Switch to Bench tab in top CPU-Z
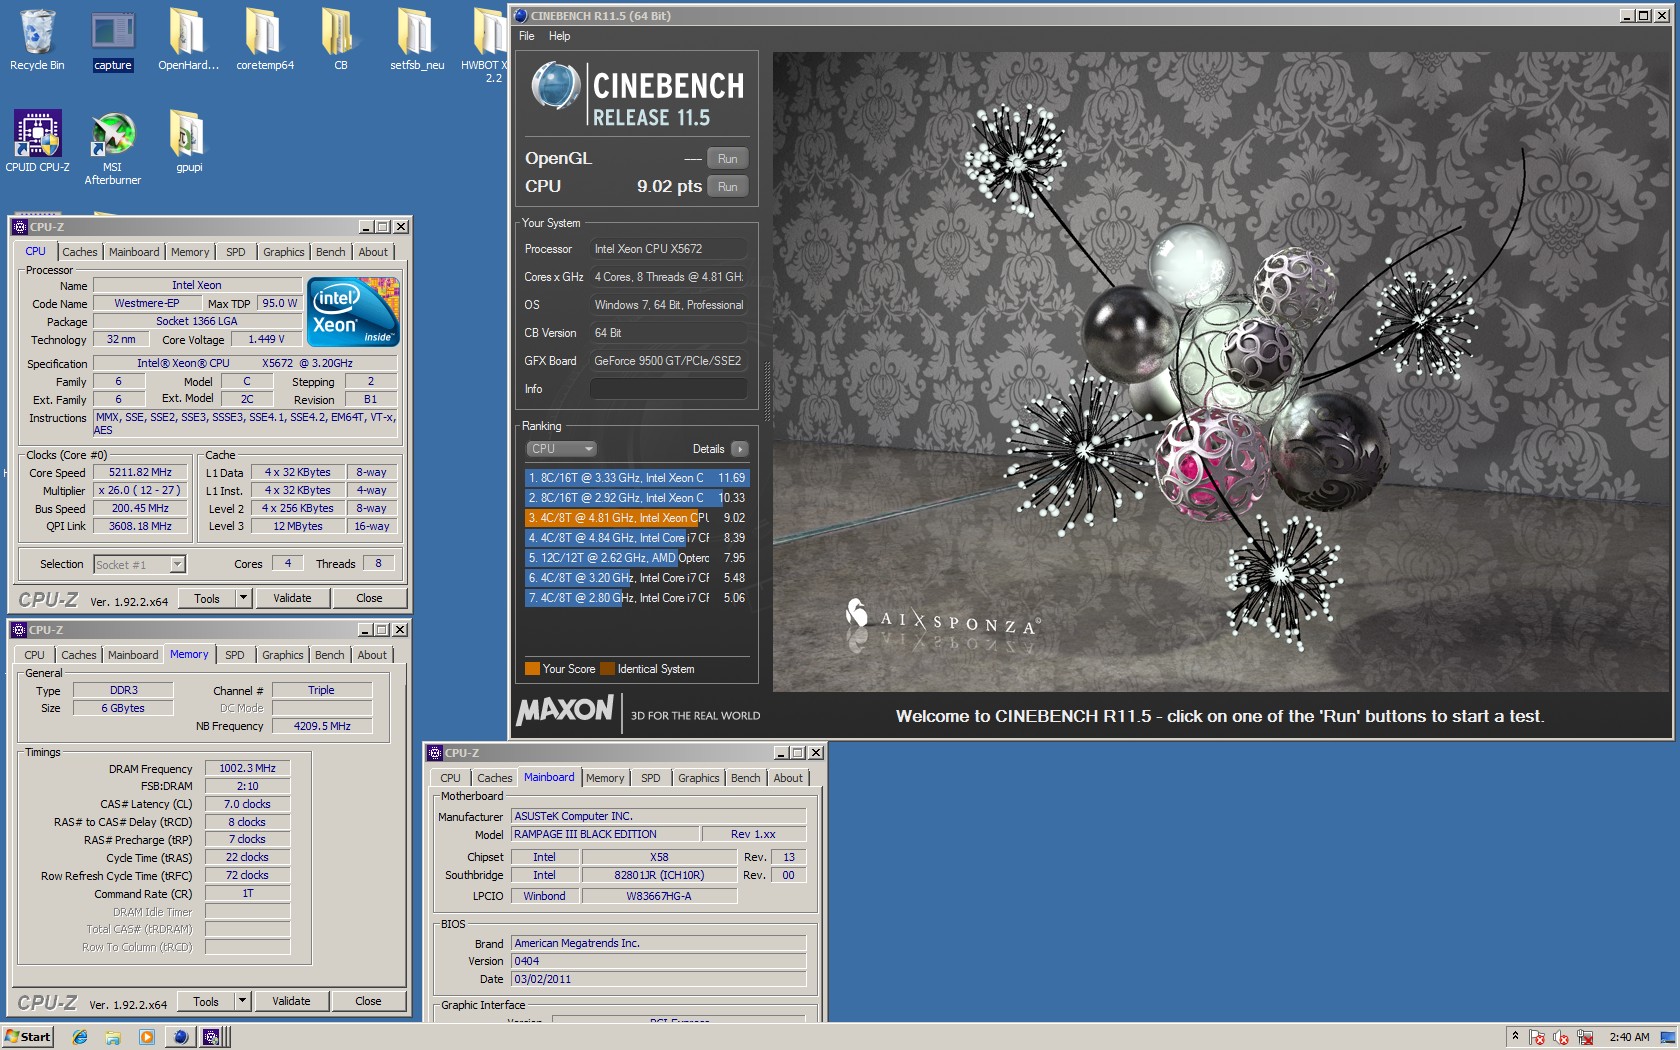 coord(330,252)
